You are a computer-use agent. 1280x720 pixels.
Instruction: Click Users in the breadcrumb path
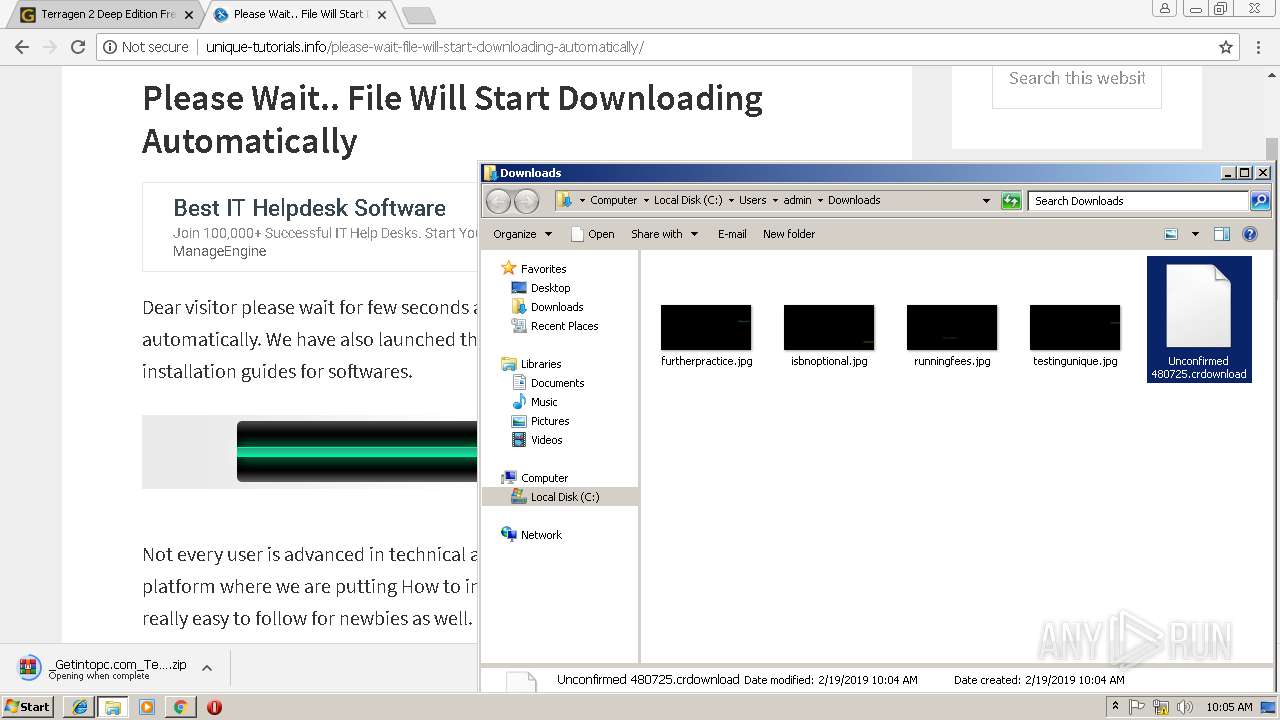pos(752,200)
